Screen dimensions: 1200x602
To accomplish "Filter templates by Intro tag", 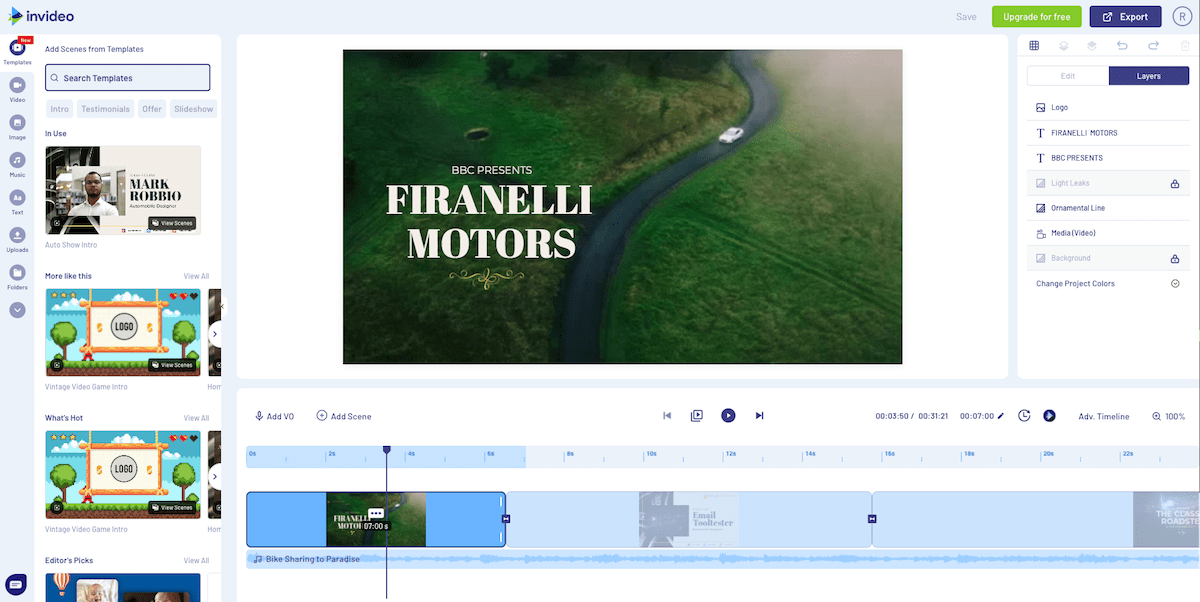I will [60, 109].
